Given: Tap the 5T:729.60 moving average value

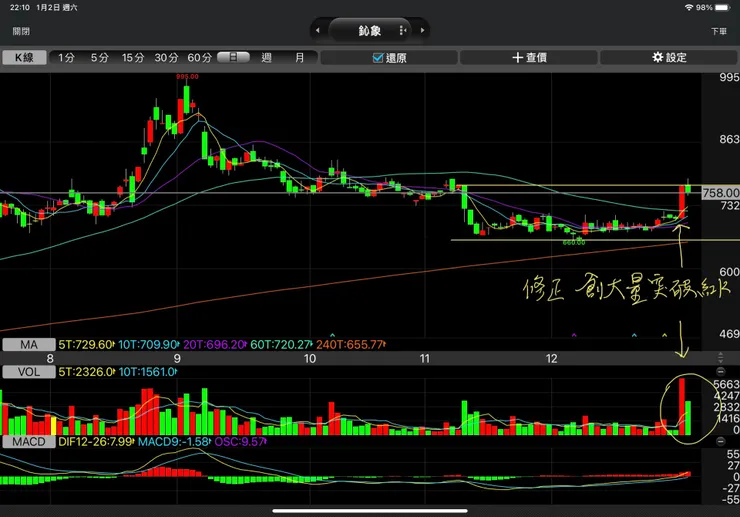Looking at the screenshot, I should coord(86,345).
